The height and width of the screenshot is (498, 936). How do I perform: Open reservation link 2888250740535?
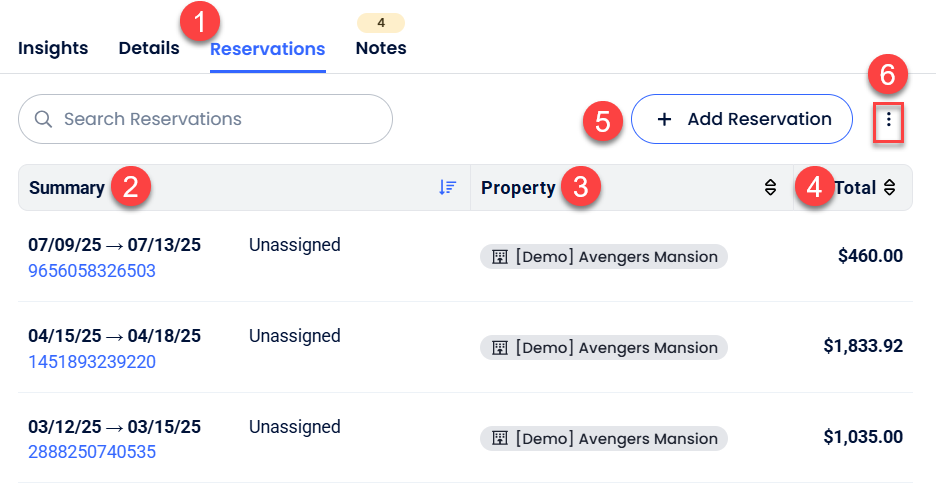[92, 452]
